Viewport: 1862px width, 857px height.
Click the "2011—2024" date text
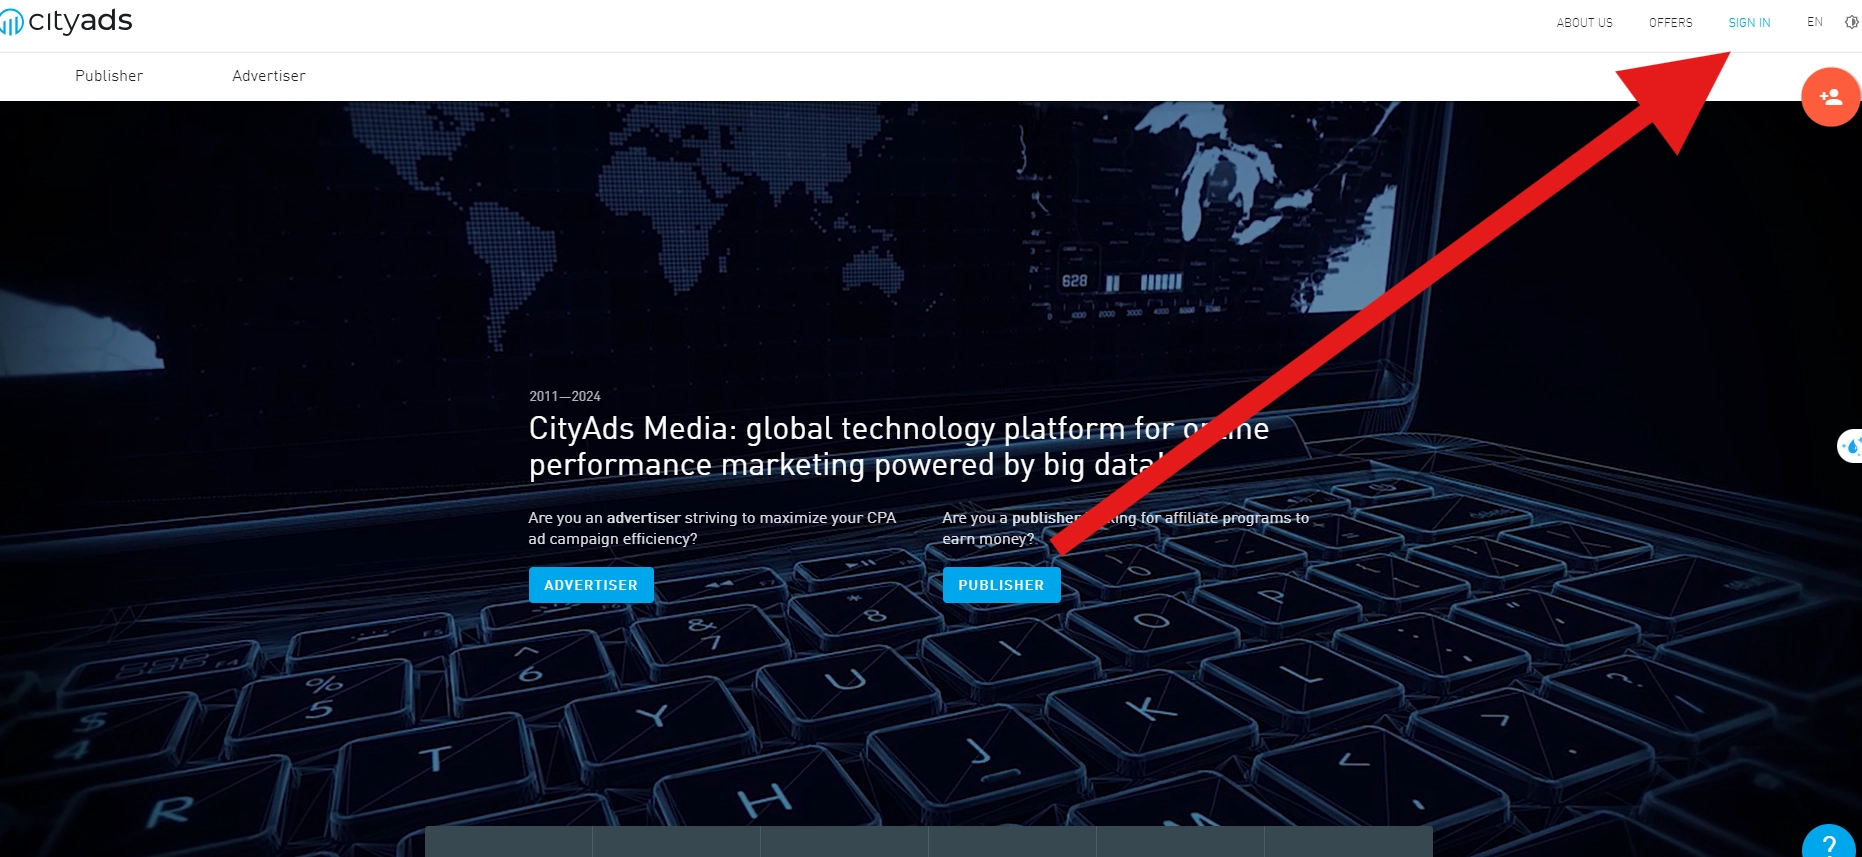[565, 396]
